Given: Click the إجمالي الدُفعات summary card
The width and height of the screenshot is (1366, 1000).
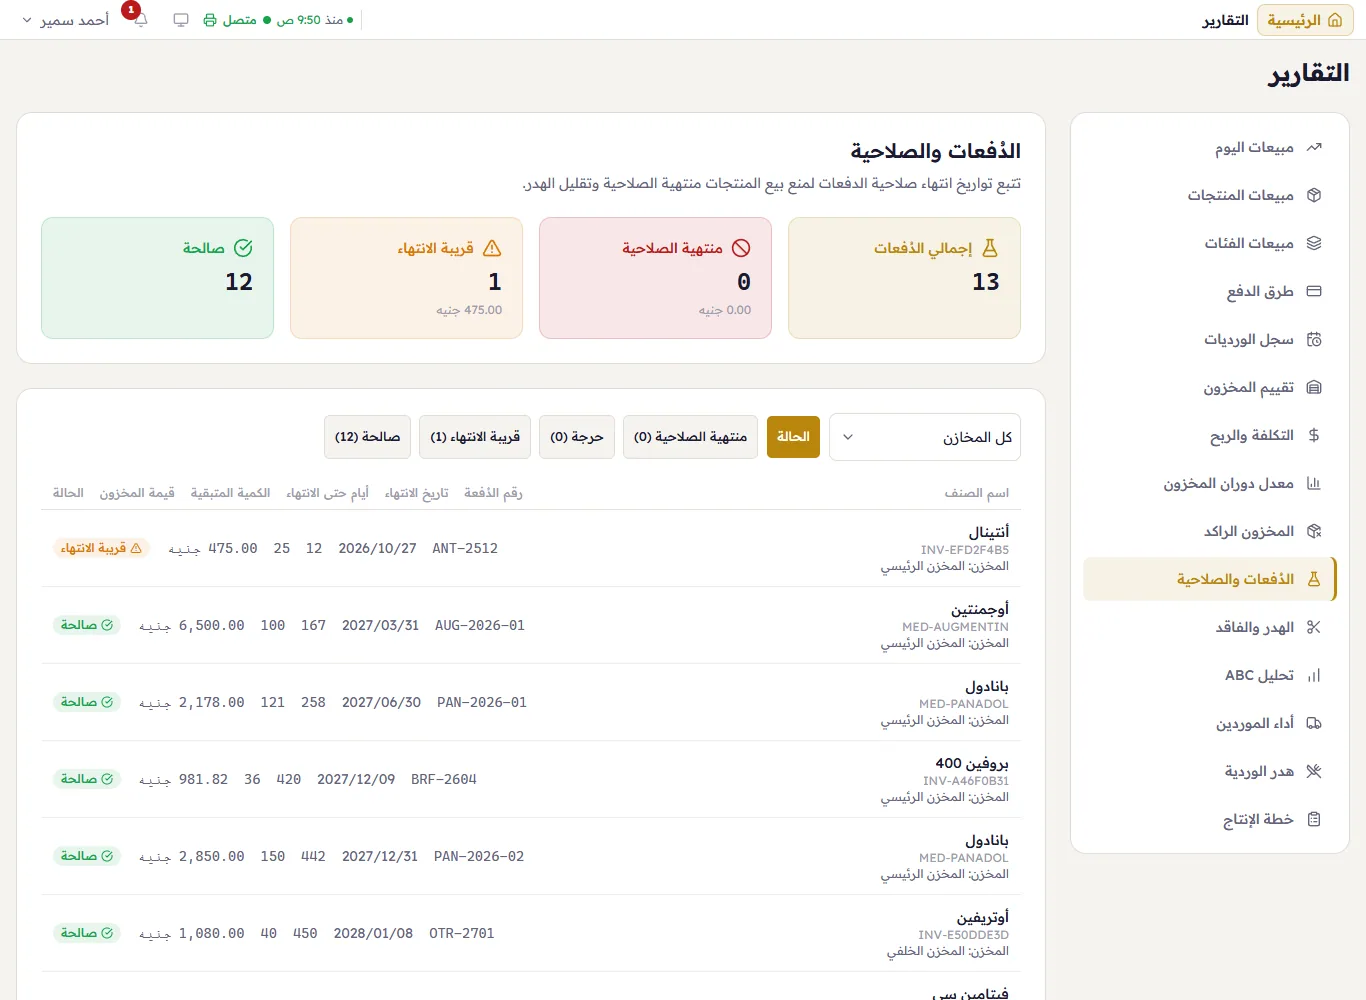Looking at the screenshot, I should (x=904, y=278).
